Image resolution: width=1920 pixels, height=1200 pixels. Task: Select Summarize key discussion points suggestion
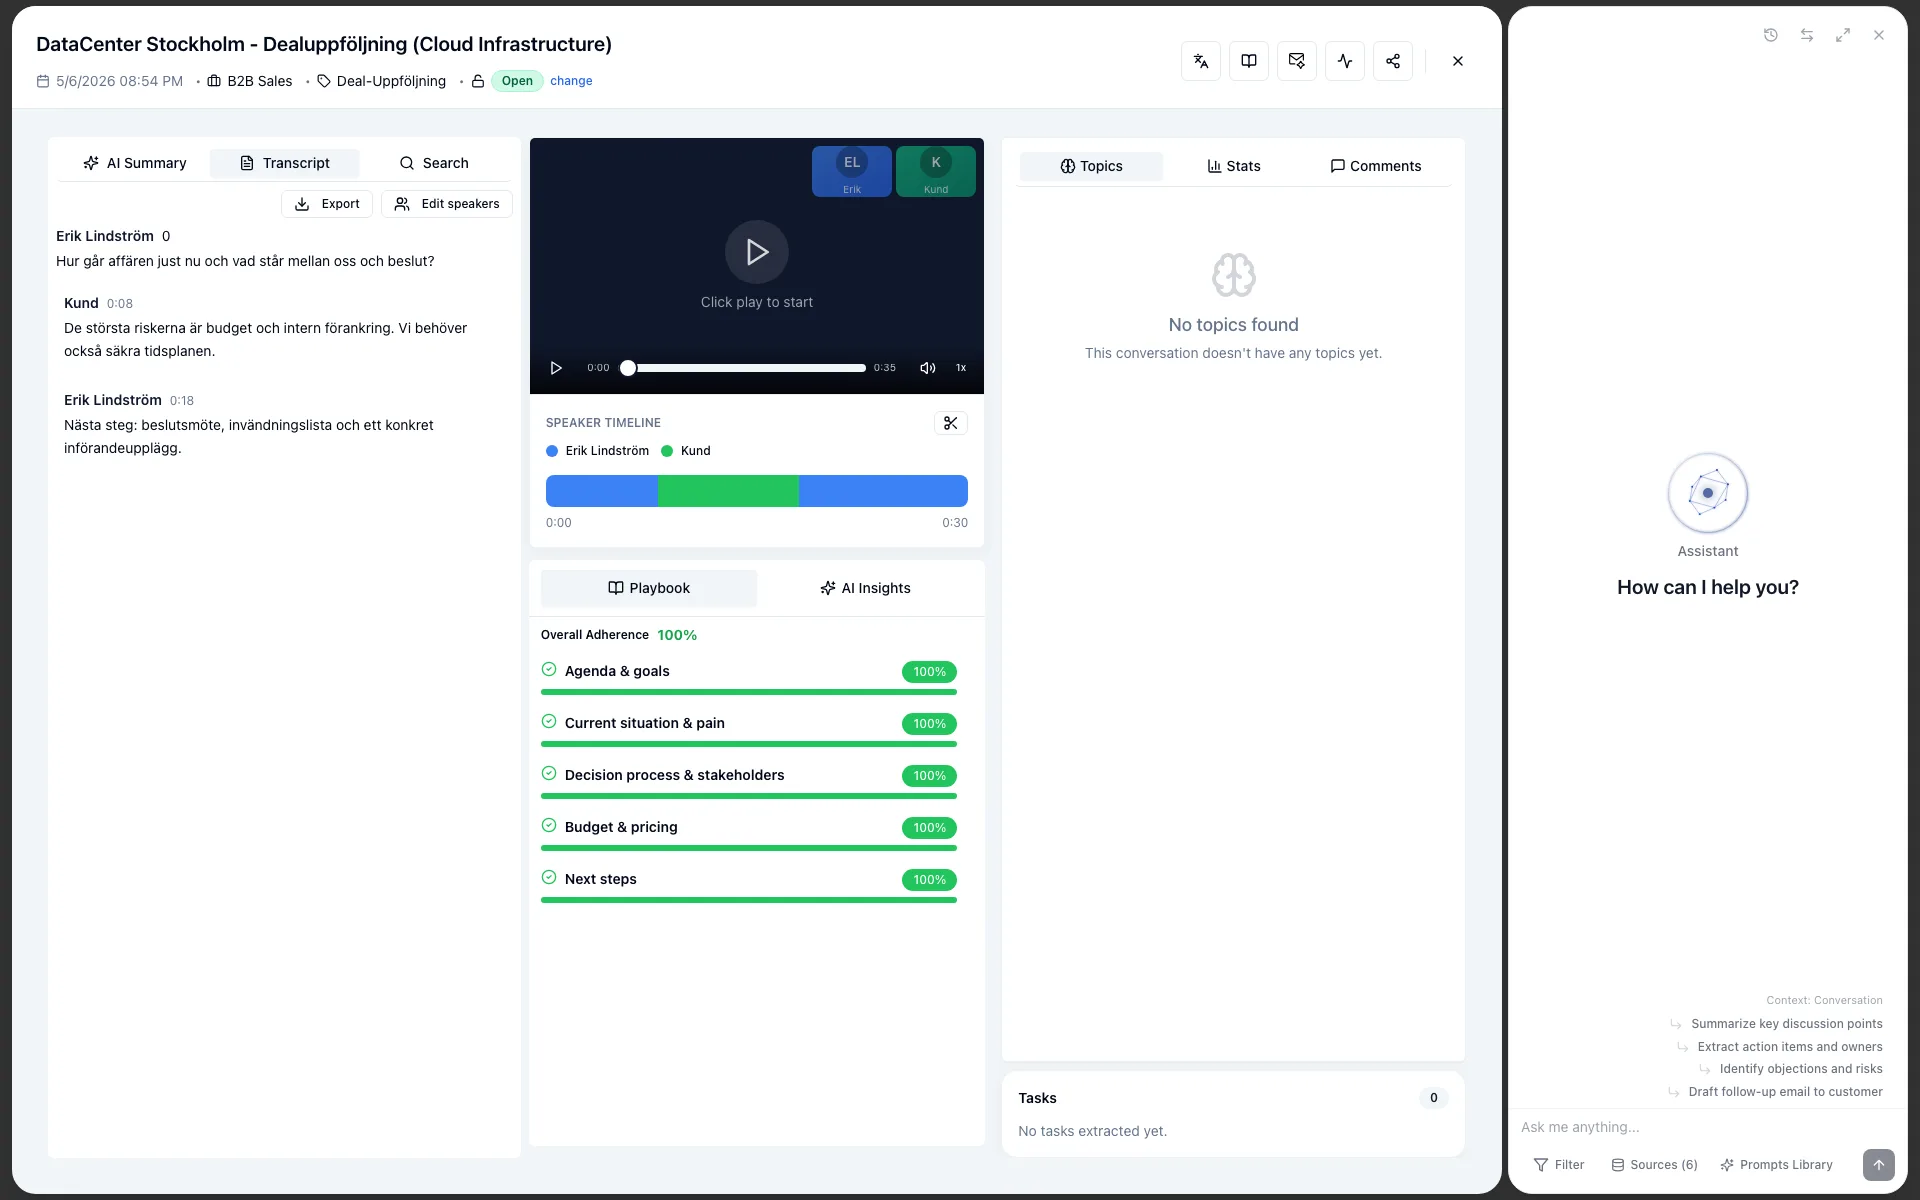1786,1024
